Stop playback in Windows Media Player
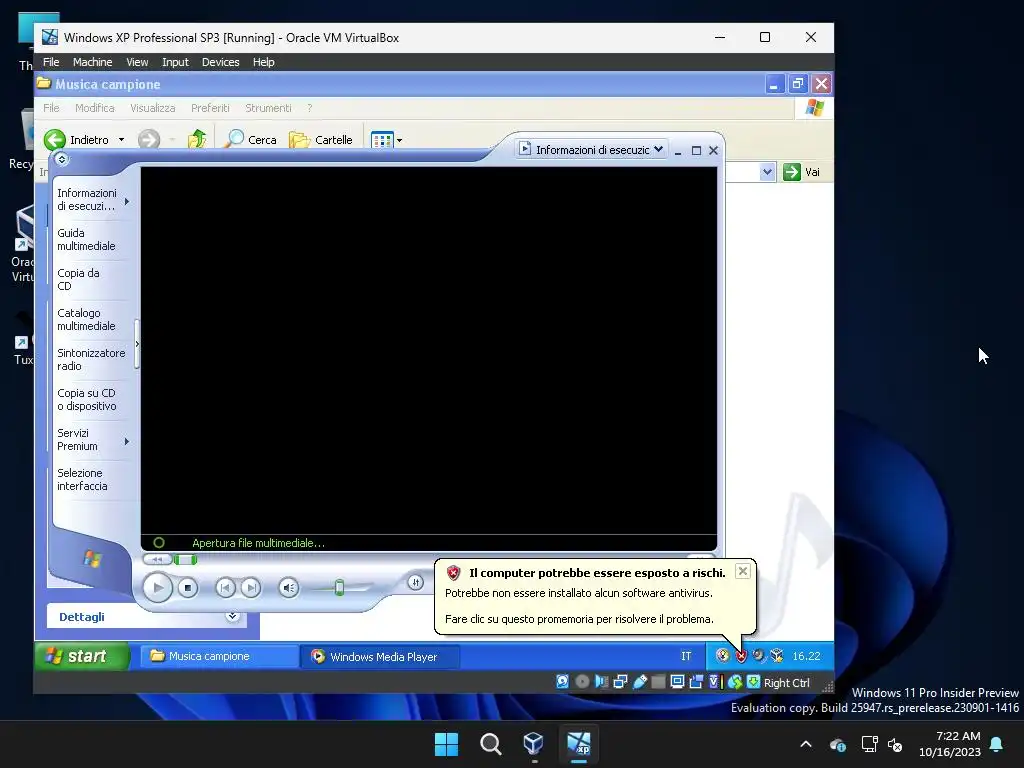Screen dimensions: 1024x768 pyautogui.click(x=187, y=588)
